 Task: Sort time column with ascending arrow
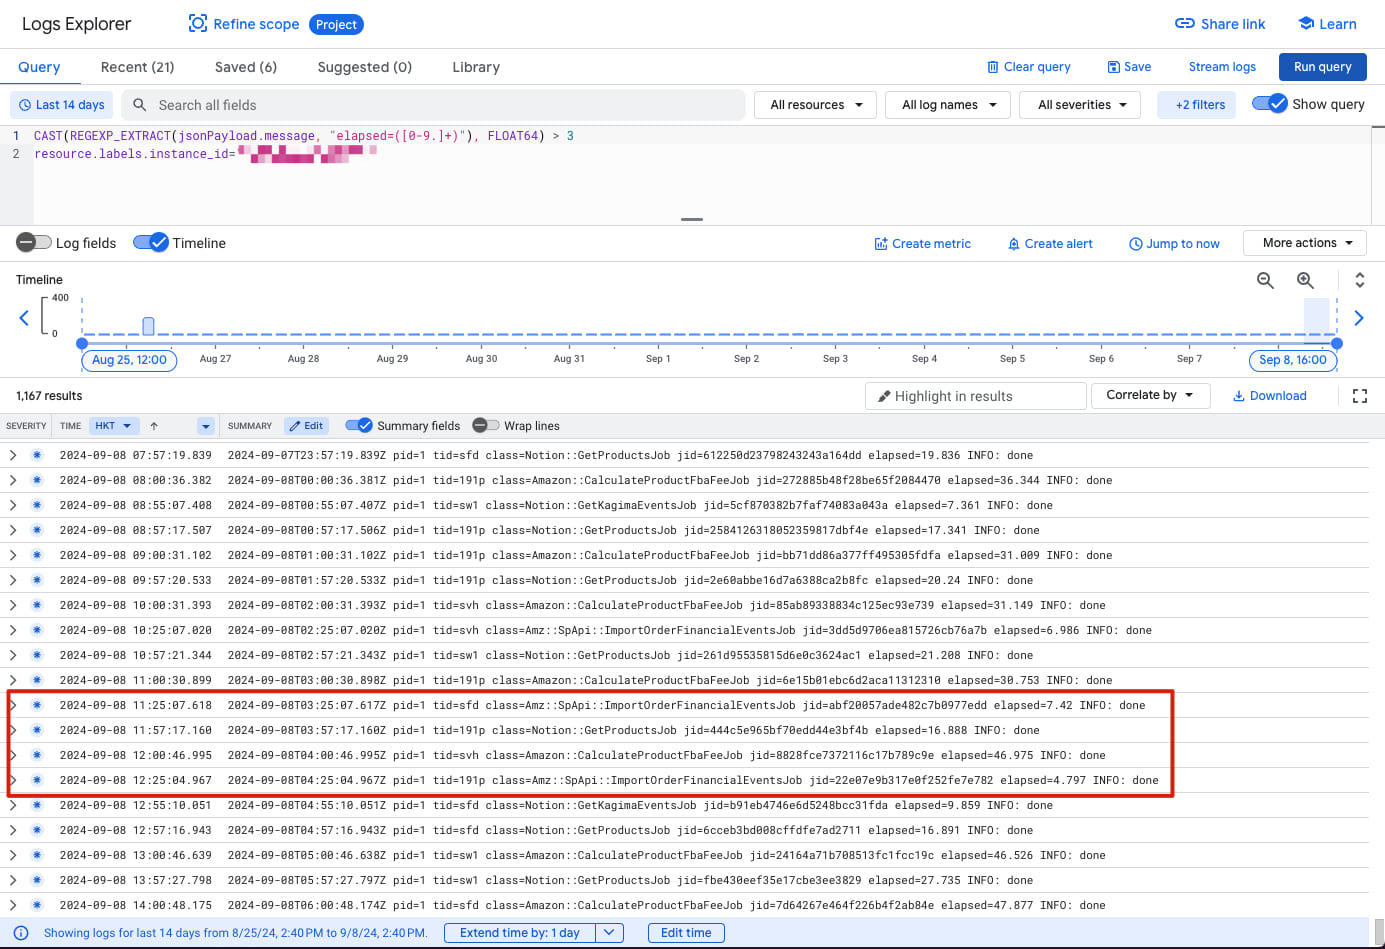(154, 426)
